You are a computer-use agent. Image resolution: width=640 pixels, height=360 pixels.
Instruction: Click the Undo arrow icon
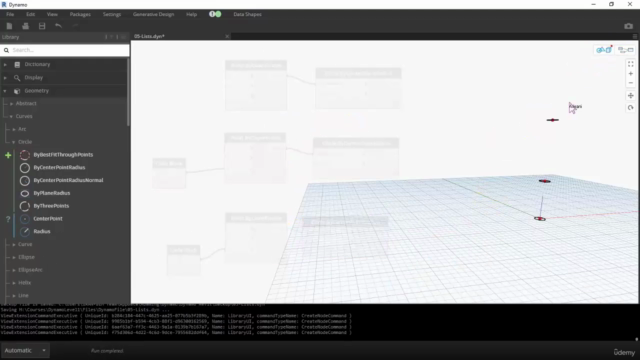58,26
